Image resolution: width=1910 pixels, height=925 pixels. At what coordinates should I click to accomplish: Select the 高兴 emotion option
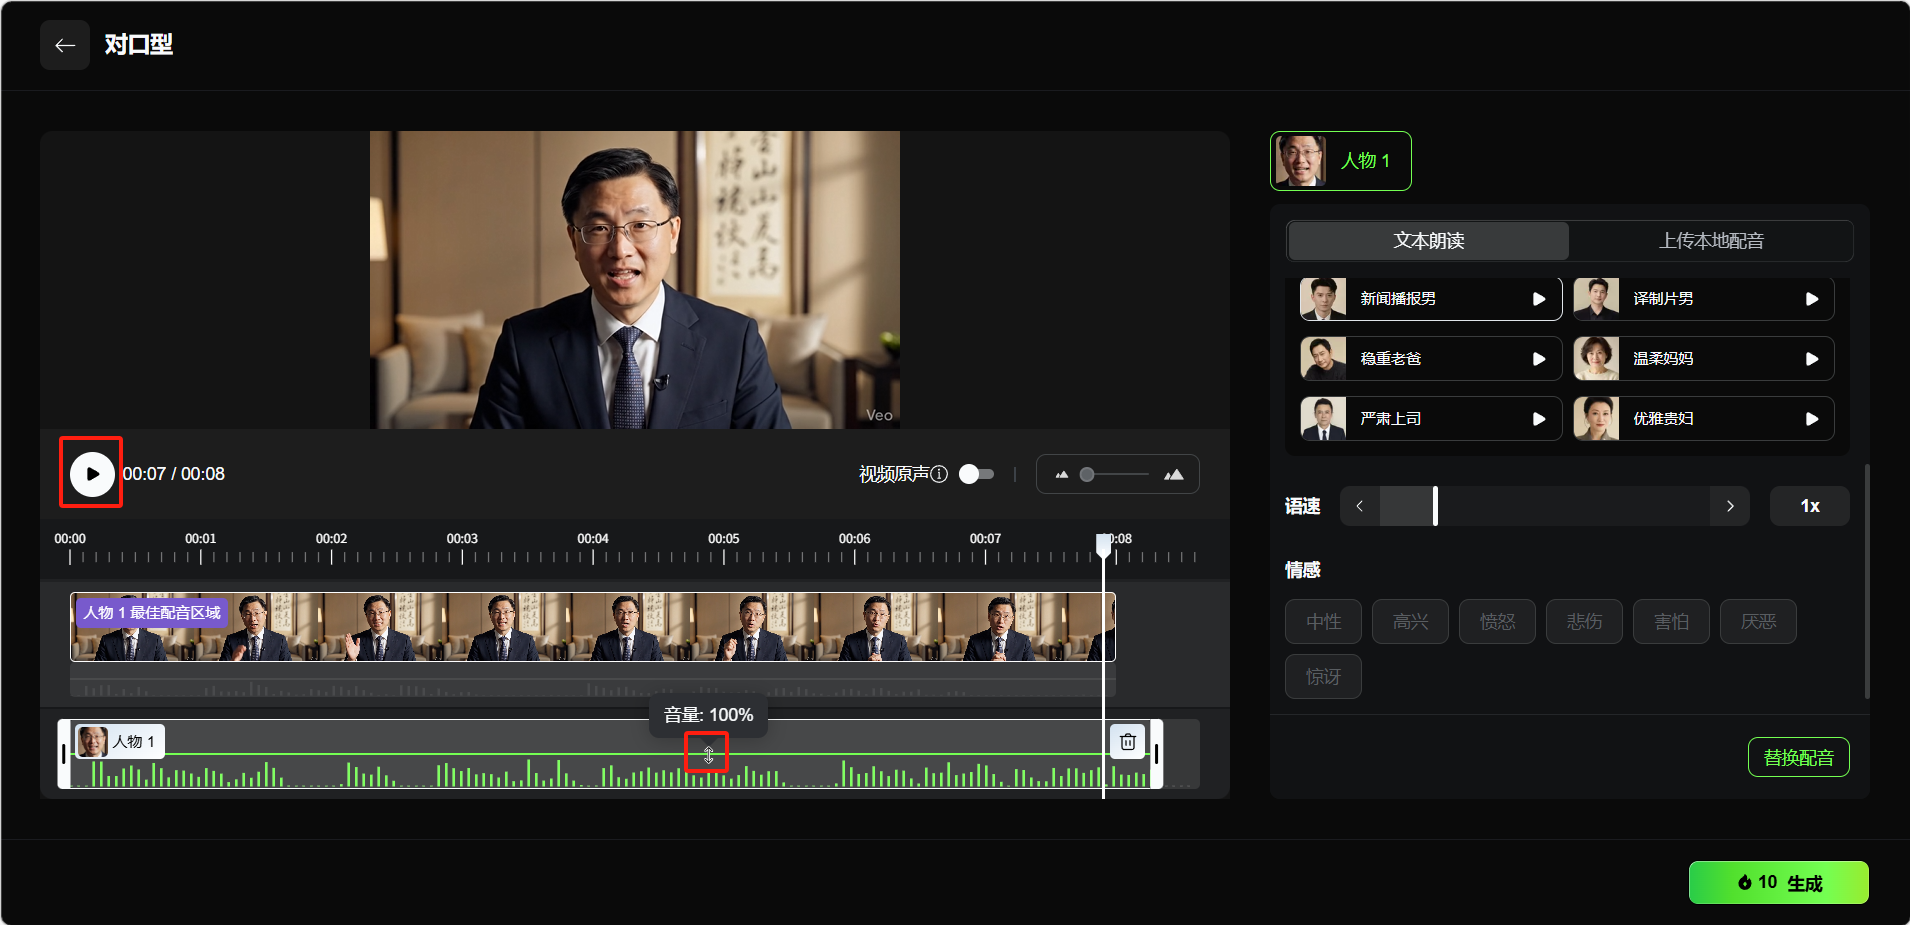coord(1410,622)
